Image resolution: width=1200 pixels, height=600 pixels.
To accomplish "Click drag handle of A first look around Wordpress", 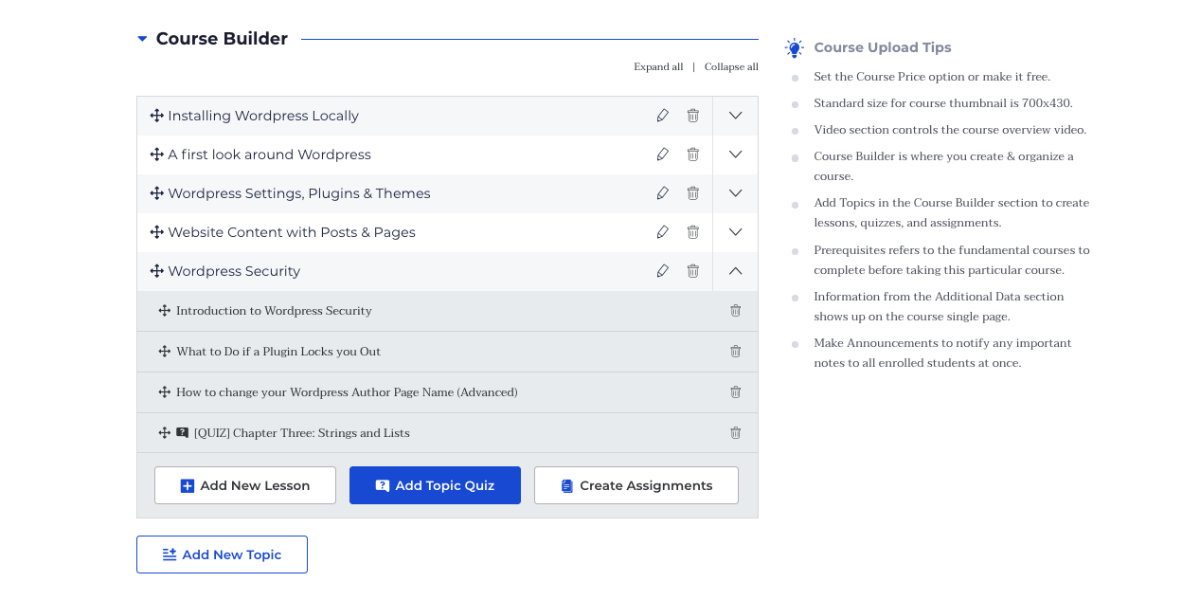I will point(157,155).
